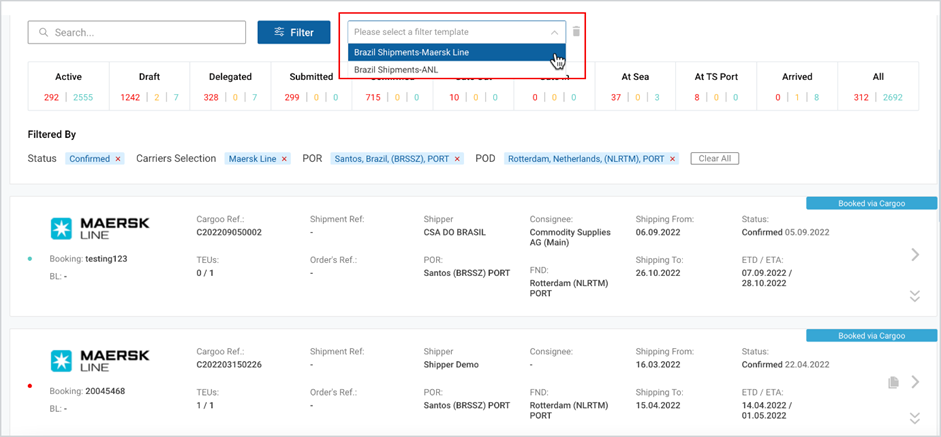Switch to the All status tab
Screen dimensions: 941x437
tap(878, 86)
